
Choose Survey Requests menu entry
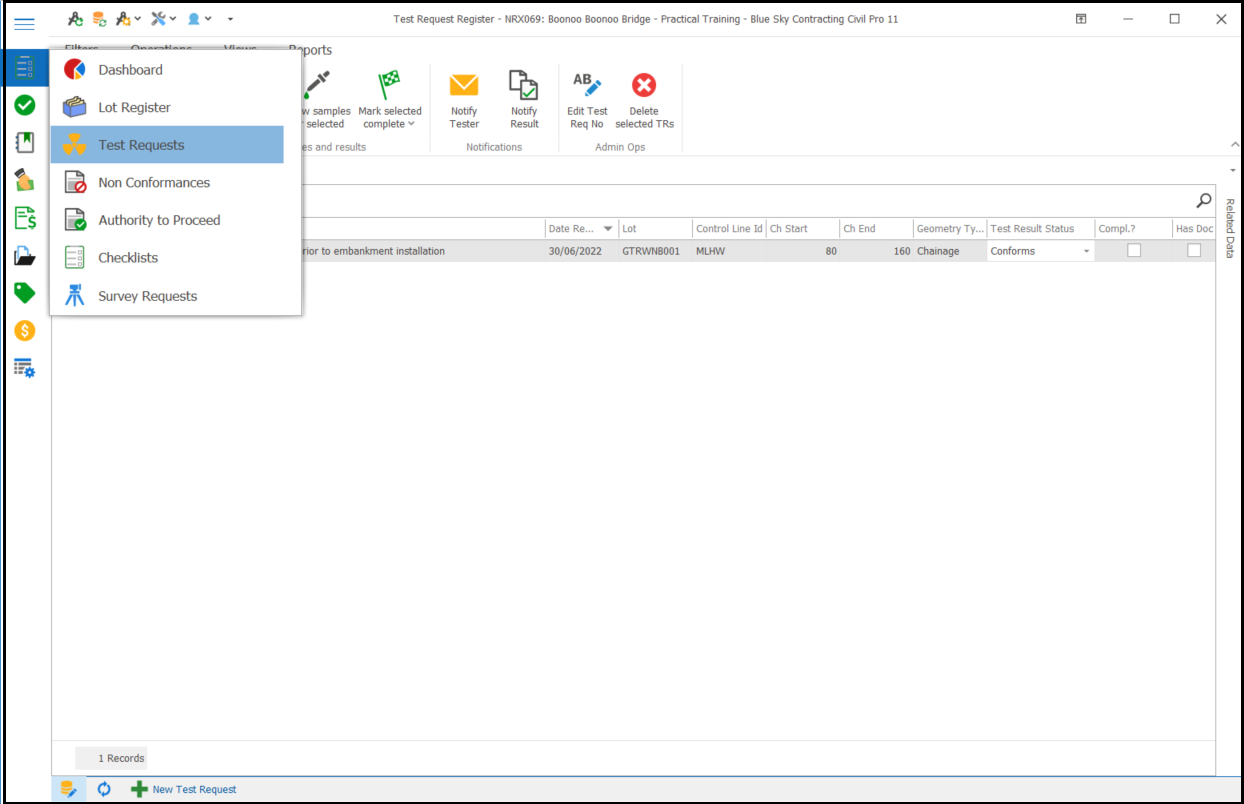coord(147,296)
